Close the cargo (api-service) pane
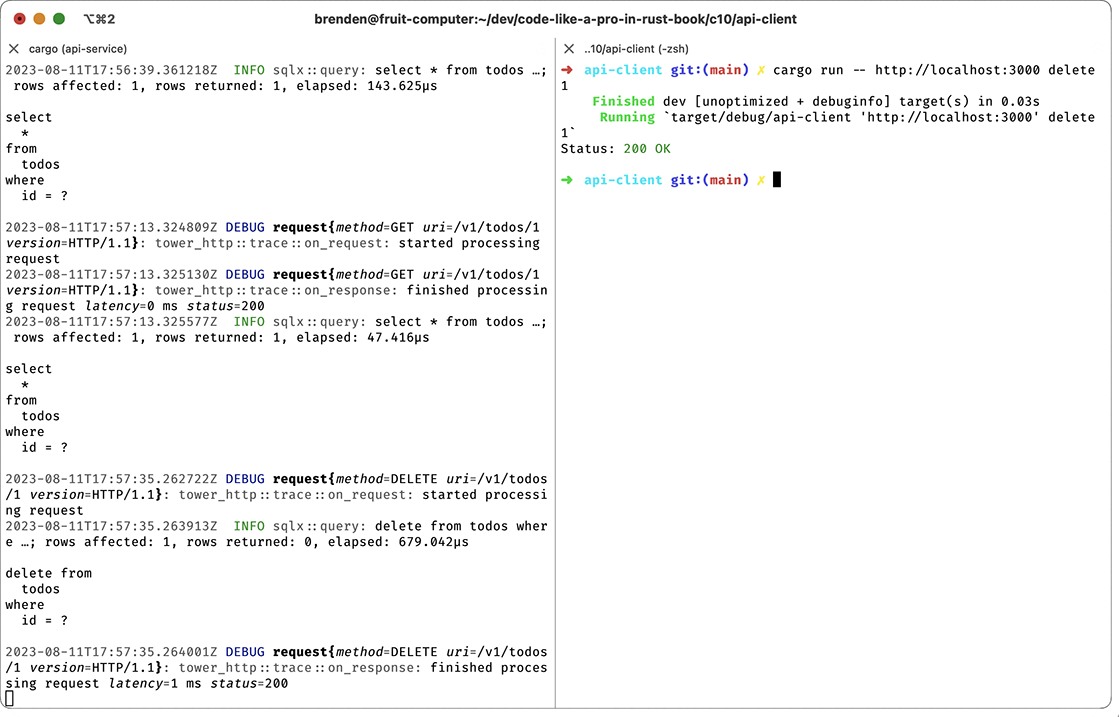Viewport: 1119px width, 717px height. tap(14, 49)
